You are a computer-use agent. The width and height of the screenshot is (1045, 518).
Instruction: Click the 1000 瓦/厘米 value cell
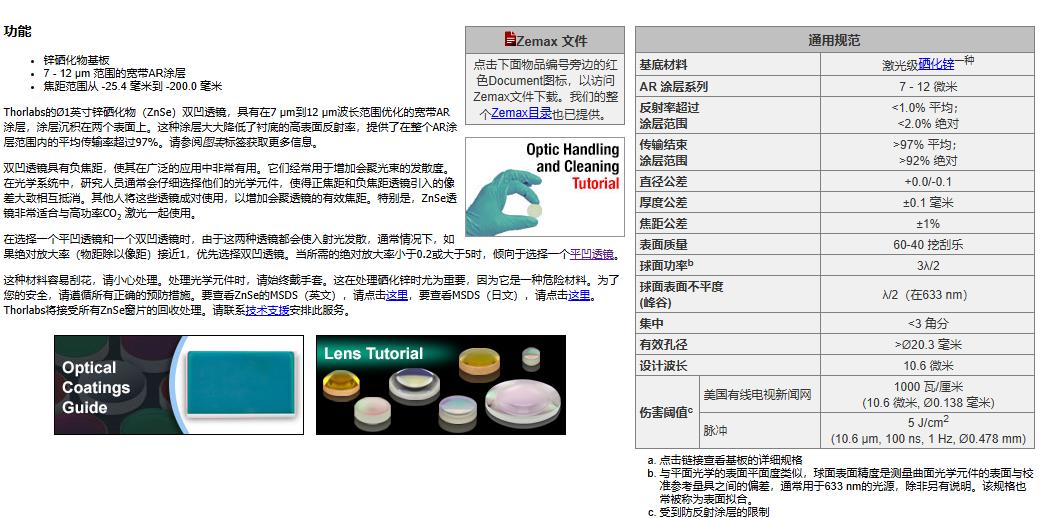928,394
